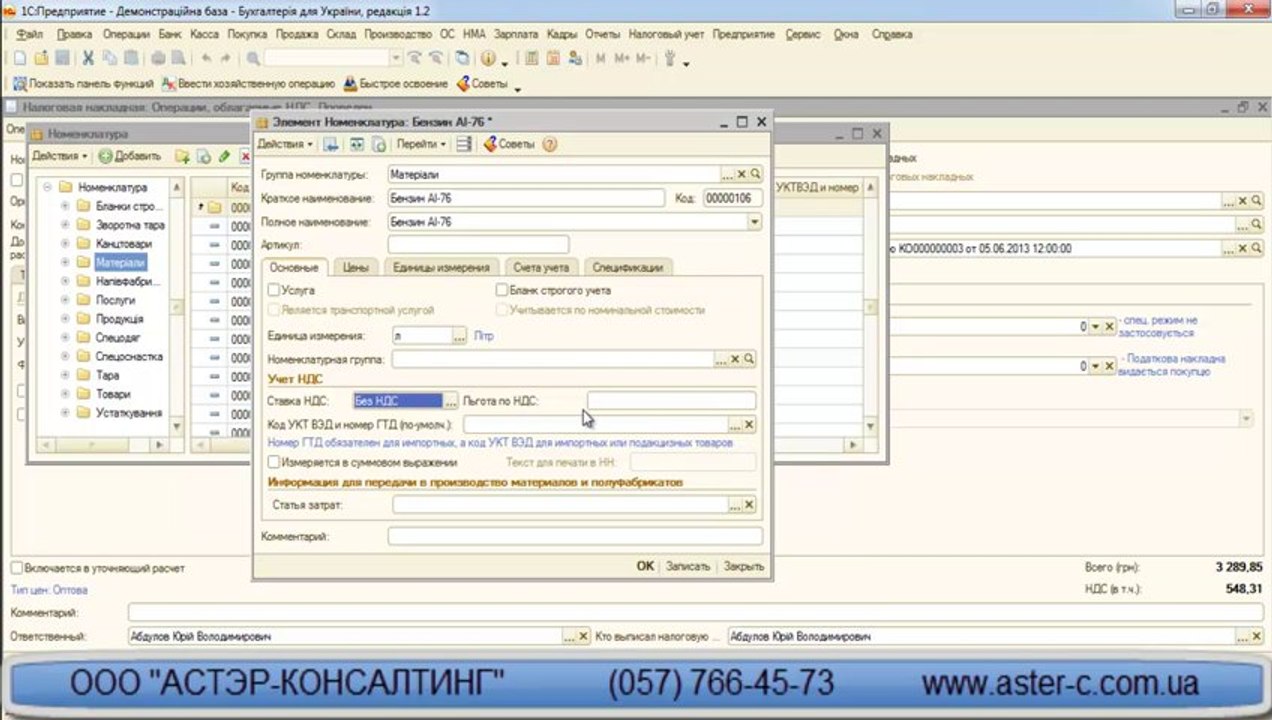Open Советы in the main toolbar
Image resolution: width=1272 pixels, height=720 pixels.
[482, 84]
